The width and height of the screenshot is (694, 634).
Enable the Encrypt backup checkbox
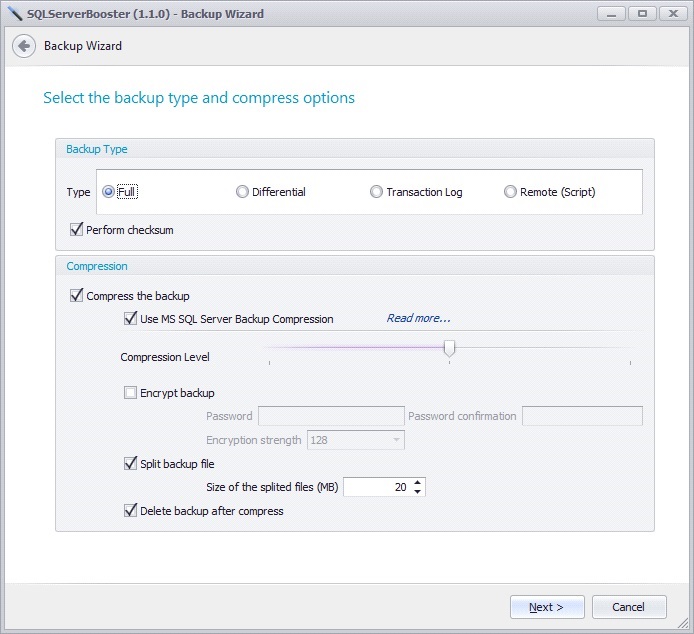click(x=131, y=393)
